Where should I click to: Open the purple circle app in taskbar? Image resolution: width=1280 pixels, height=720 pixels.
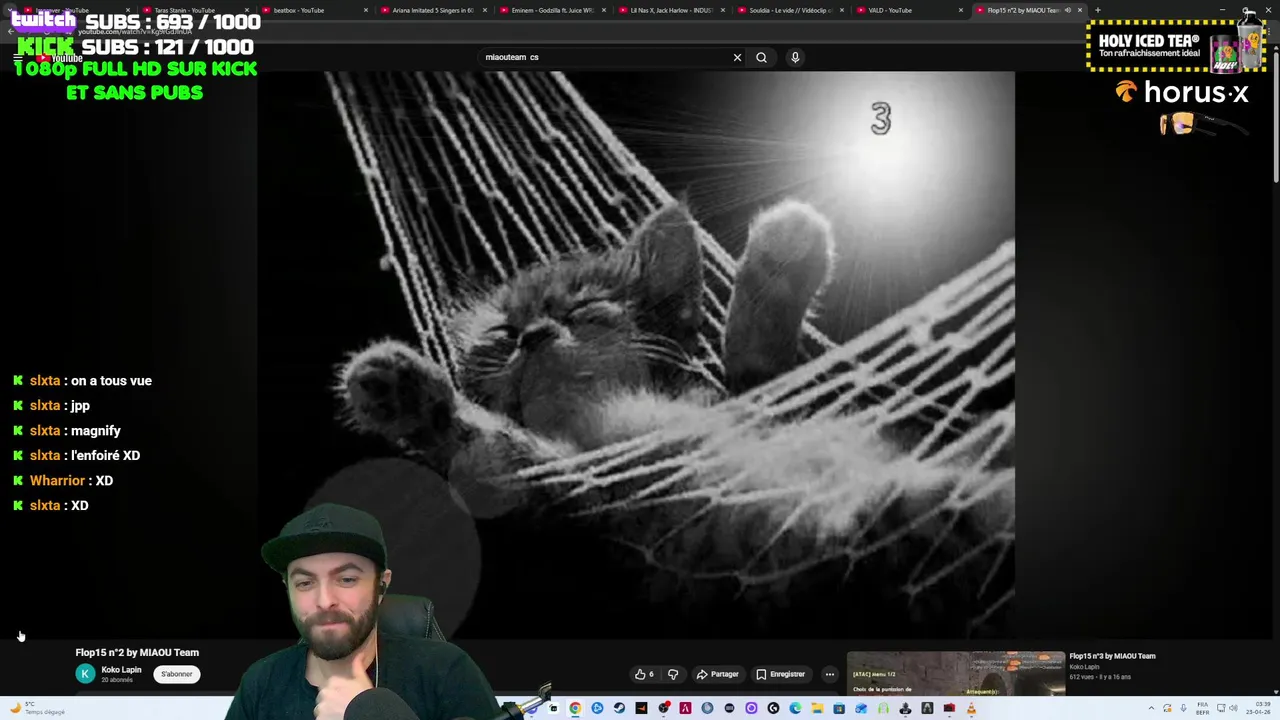tap(751, 708)
